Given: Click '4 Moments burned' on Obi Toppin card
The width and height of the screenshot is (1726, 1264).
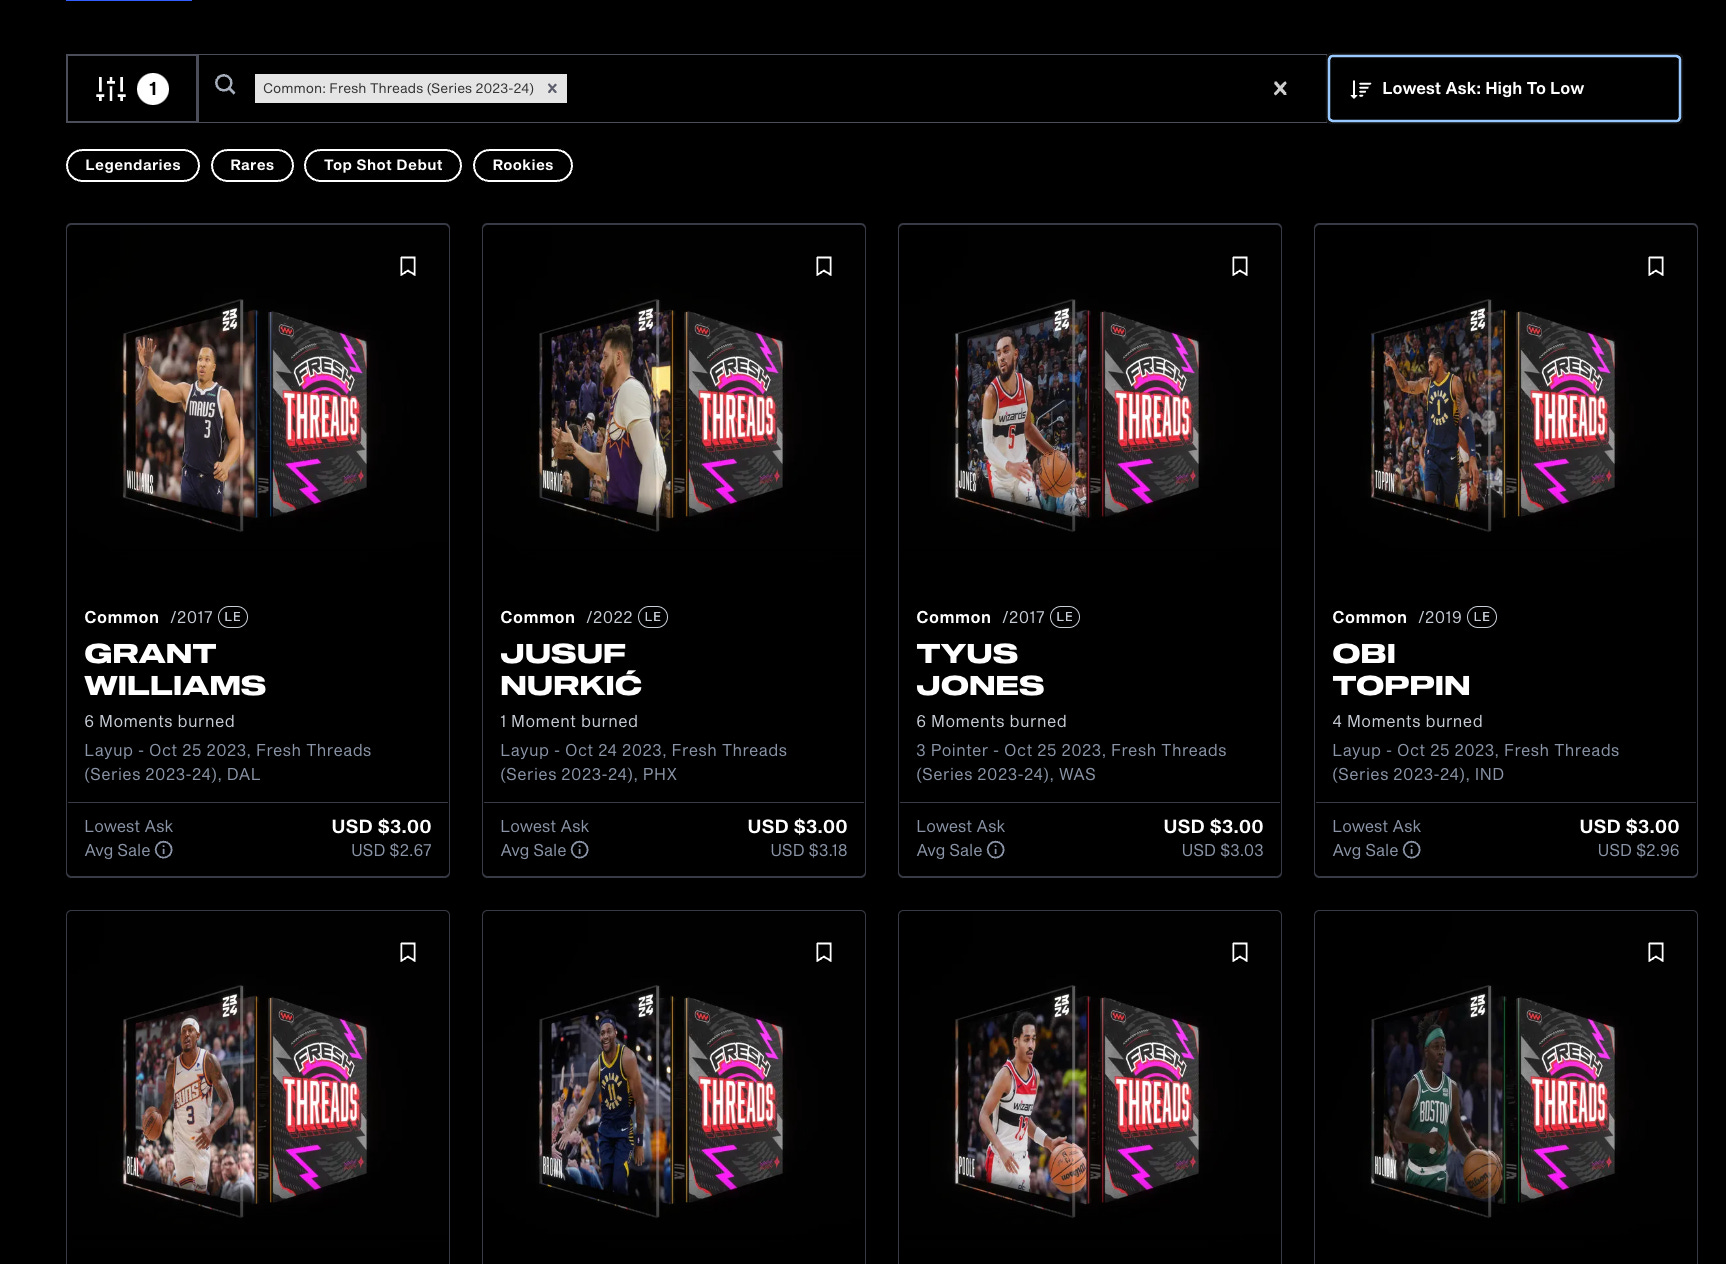Looking at the screenshot, I should pos(1407,721).
